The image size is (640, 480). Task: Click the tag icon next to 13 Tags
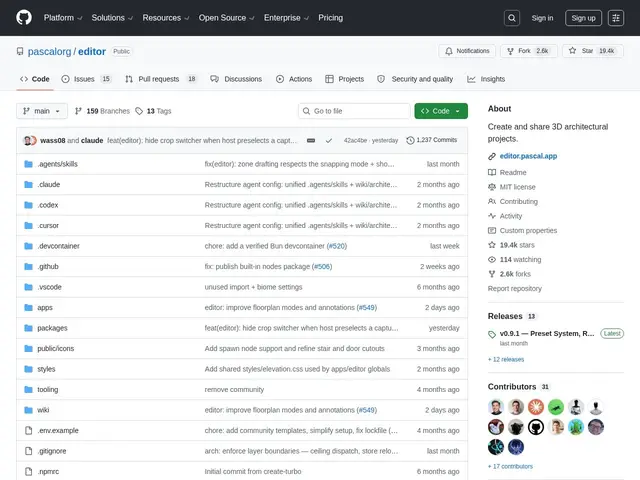point(139,111)
